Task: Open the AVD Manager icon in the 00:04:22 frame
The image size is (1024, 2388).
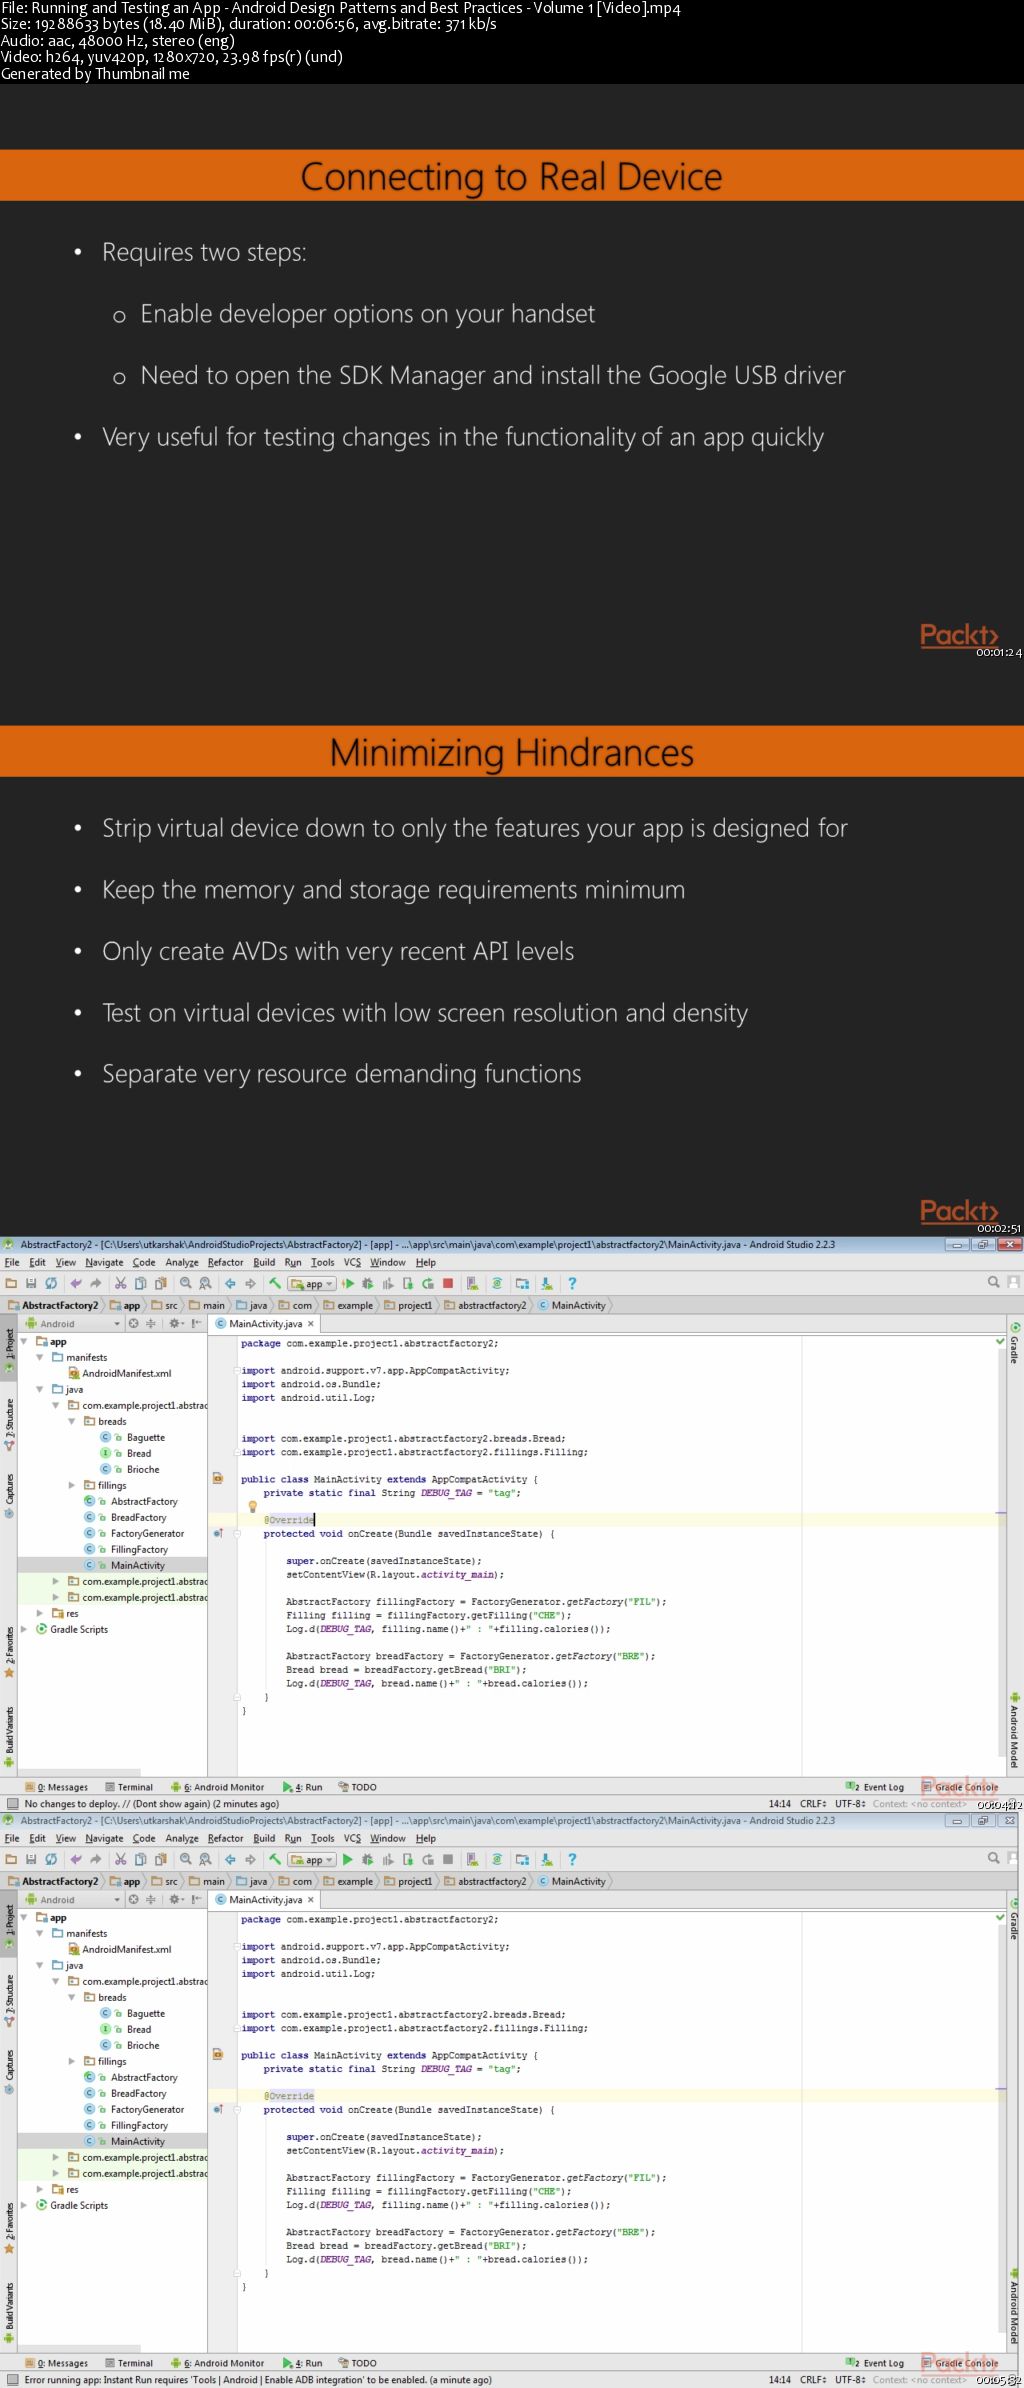Action: [x=472, y=1283]
